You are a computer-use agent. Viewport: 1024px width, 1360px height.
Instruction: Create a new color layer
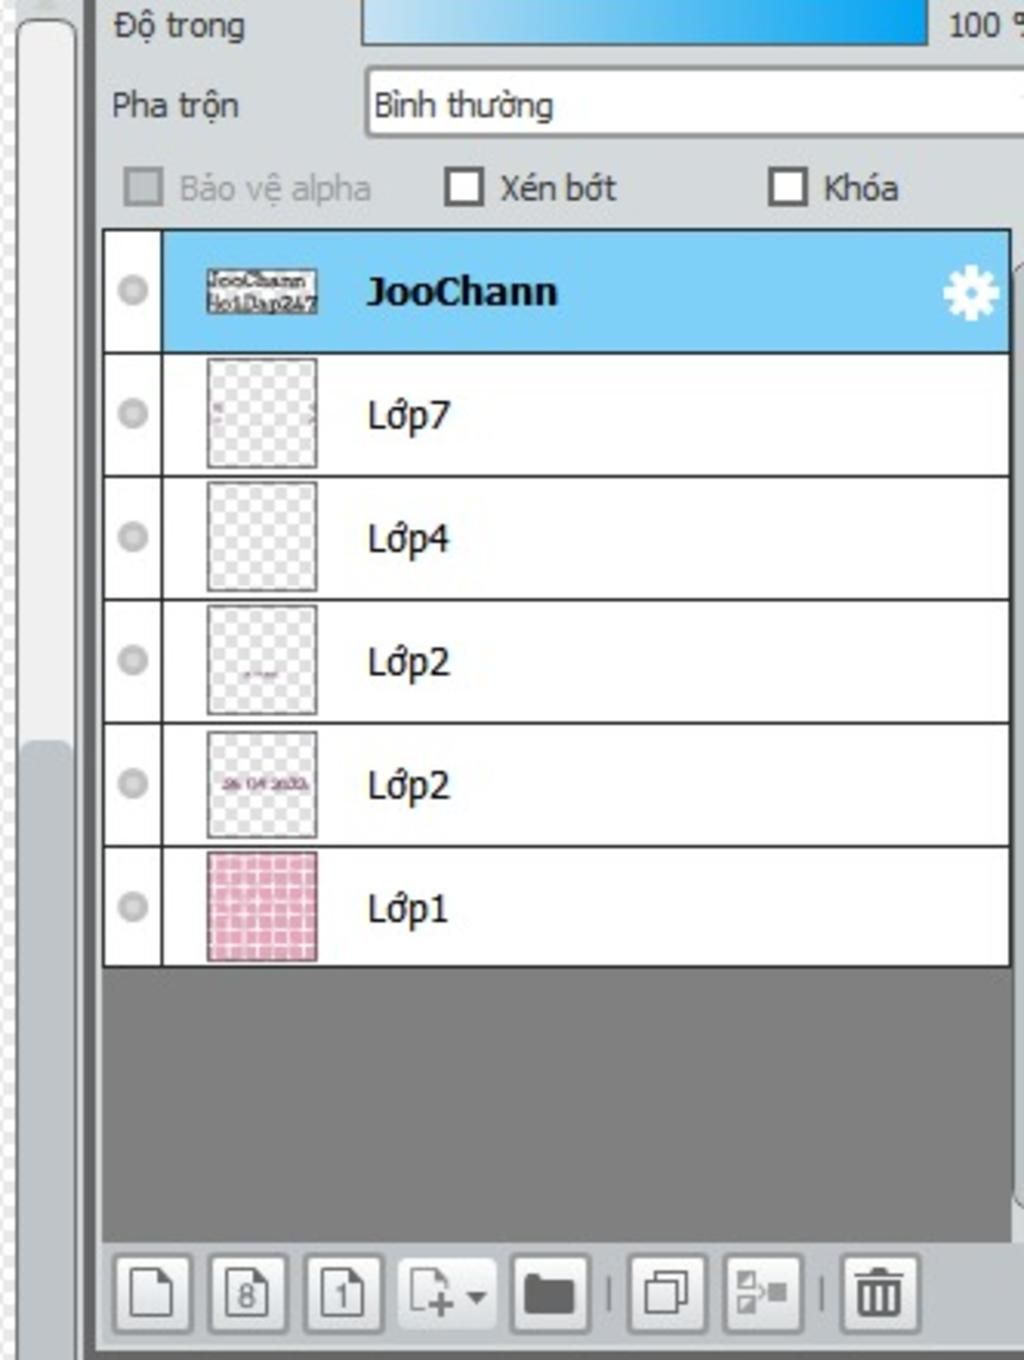click(151, 1294)
